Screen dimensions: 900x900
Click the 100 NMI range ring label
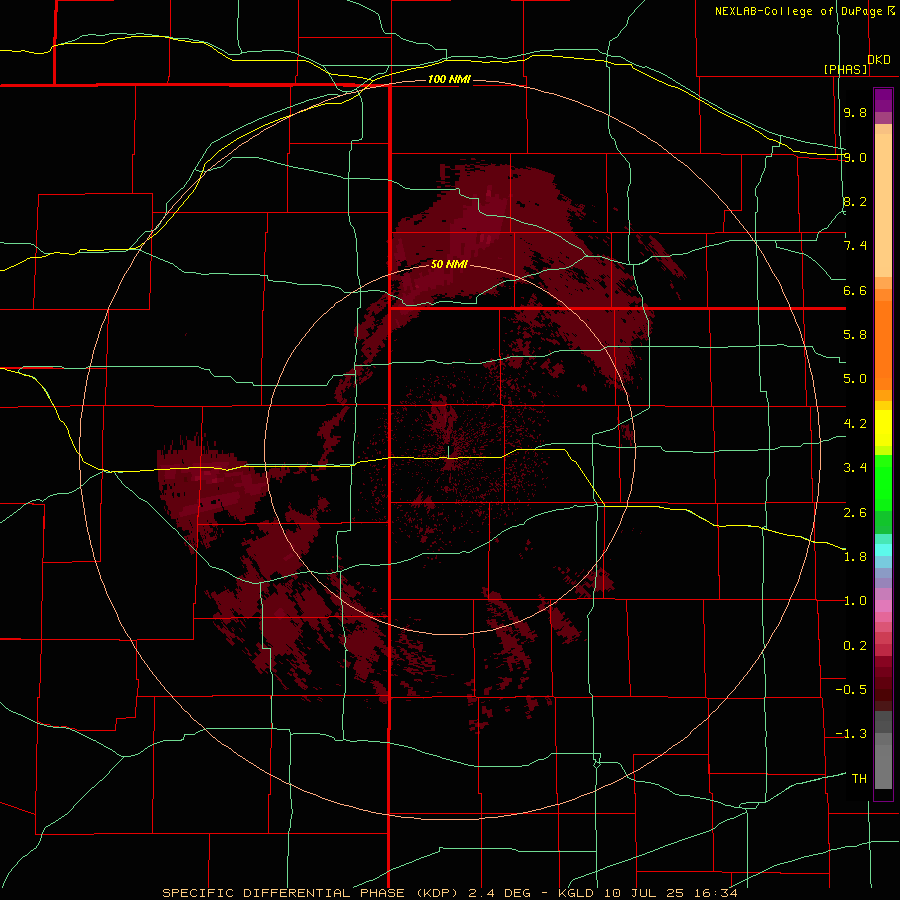pyautogui.click(x=449, y=79)
